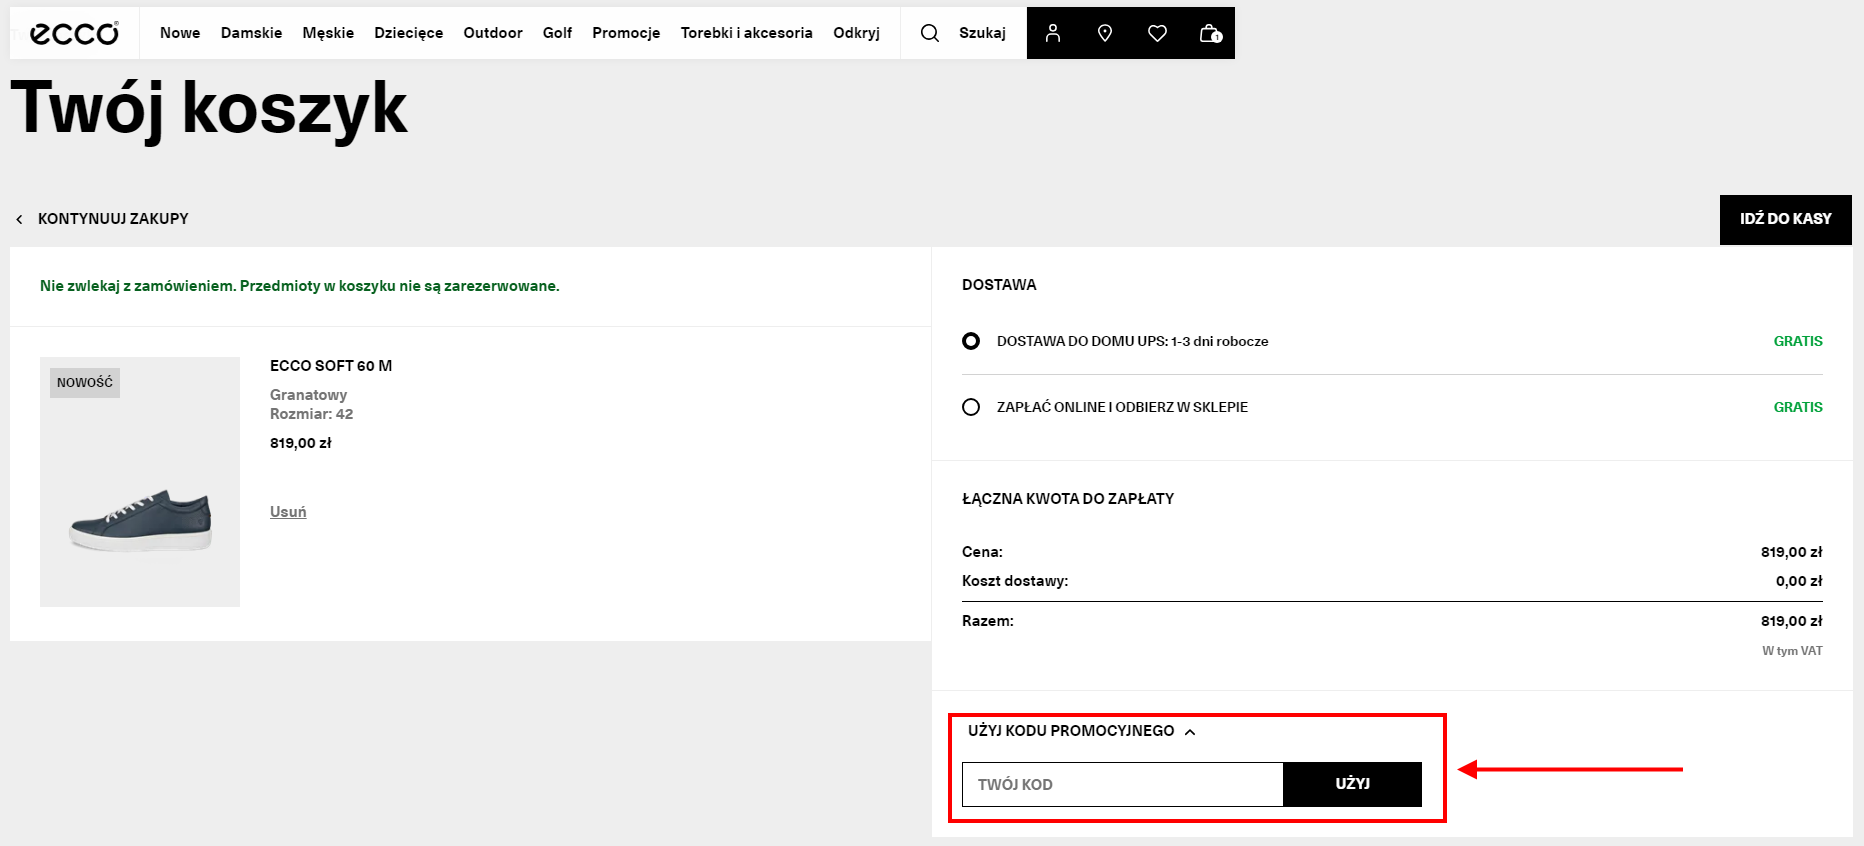Image resolution: width=1864 pixels, height=846 pixels.
Task: Click Kontynuuj zakupy link
Action: point(113,219)
